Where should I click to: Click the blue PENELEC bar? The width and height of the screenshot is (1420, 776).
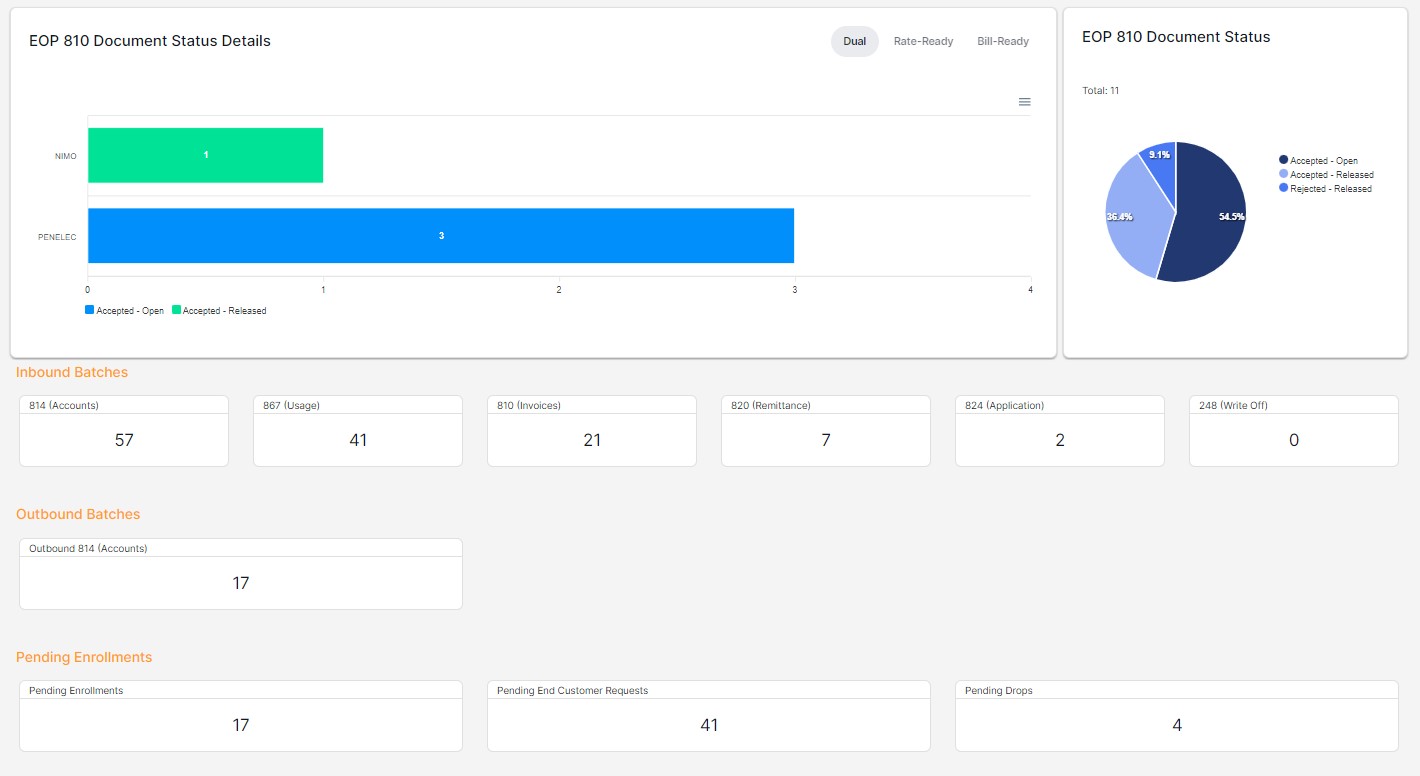tap(440, 236)
